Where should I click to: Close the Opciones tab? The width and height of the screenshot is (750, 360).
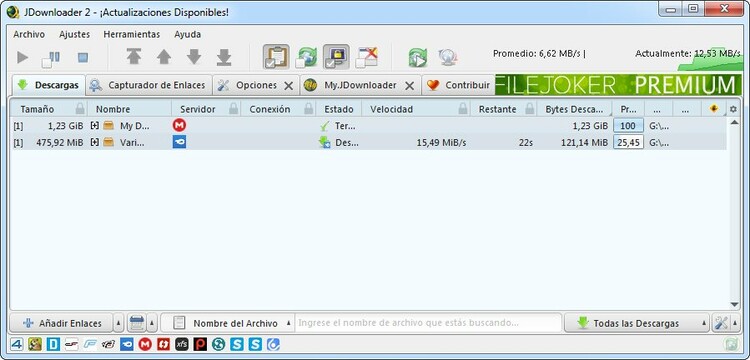[288, 86]
